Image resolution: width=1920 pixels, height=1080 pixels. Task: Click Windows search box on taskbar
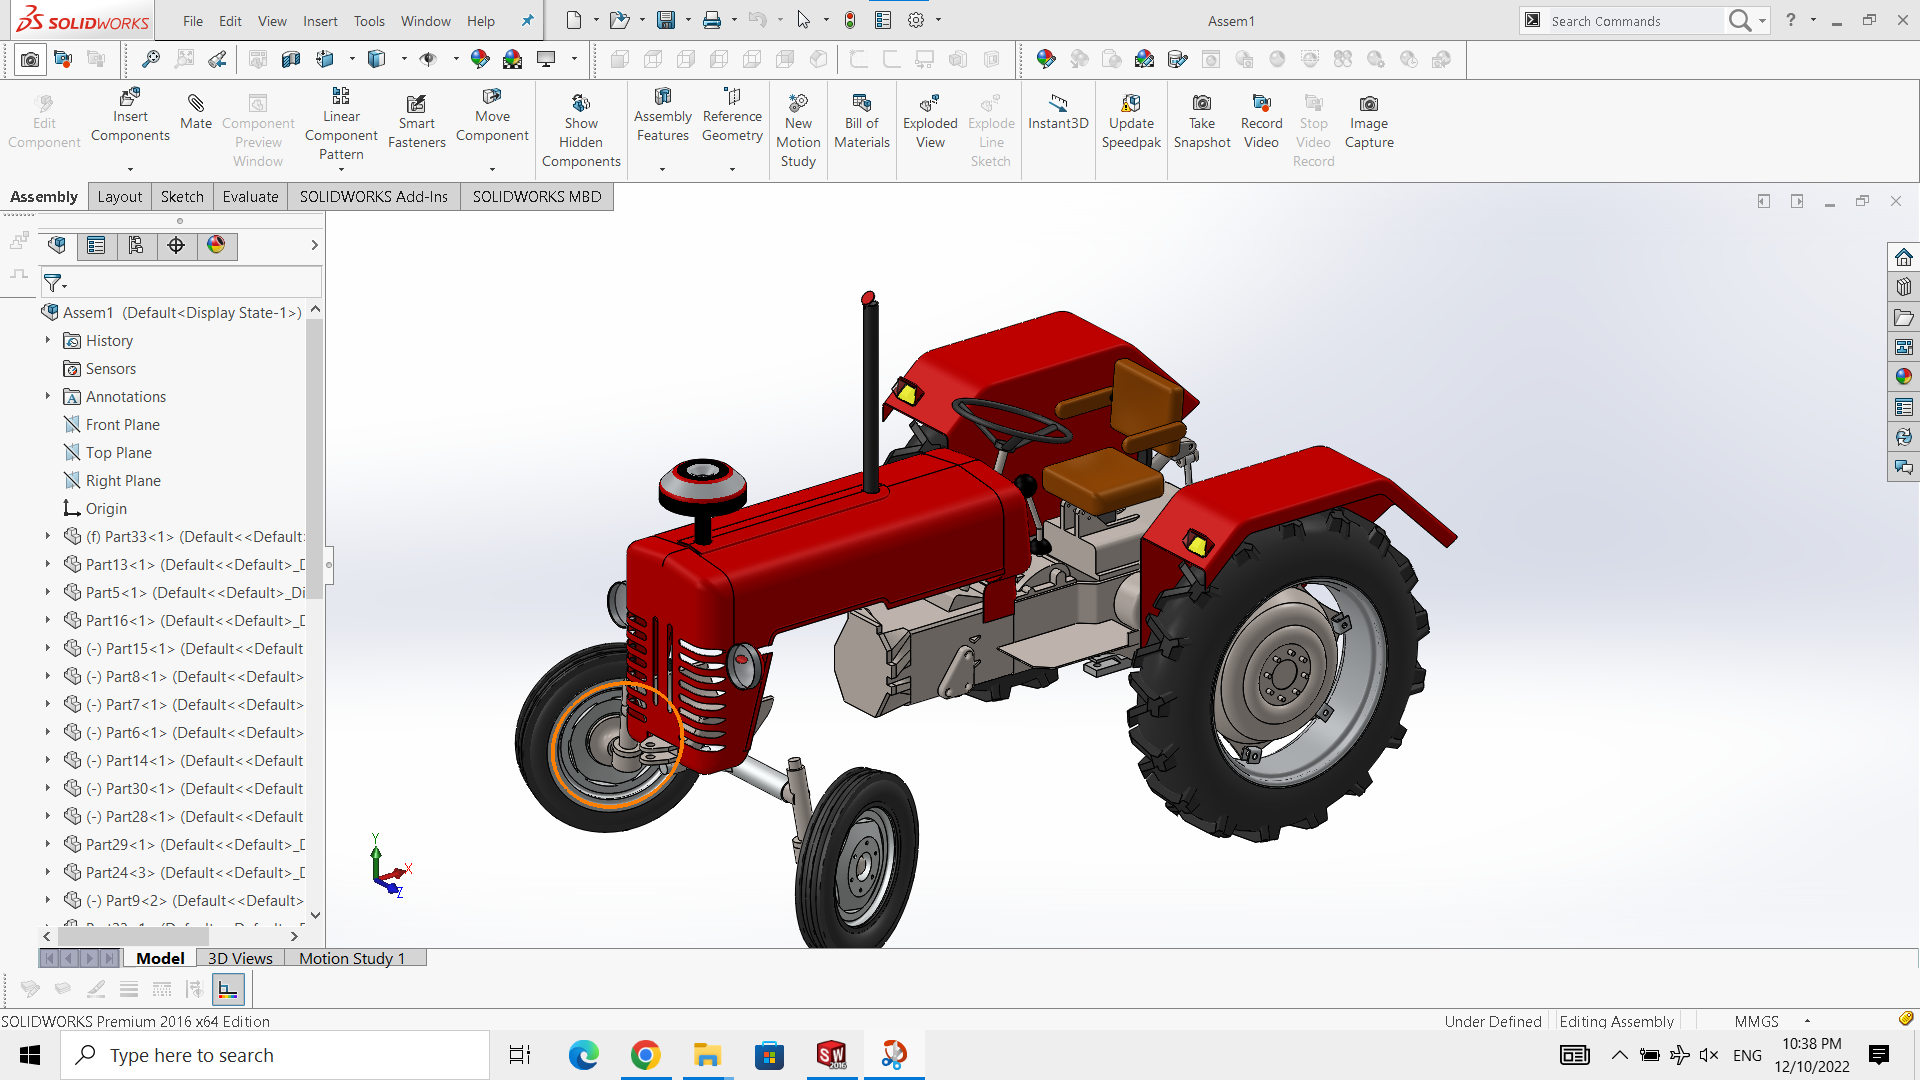click(x=275, y=1055)
